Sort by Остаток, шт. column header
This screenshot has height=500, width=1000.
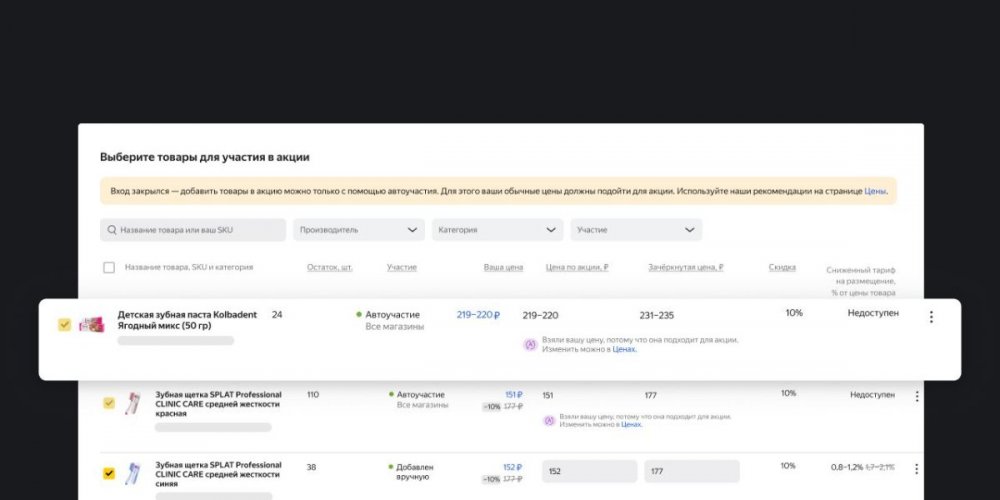coord(329,267)
